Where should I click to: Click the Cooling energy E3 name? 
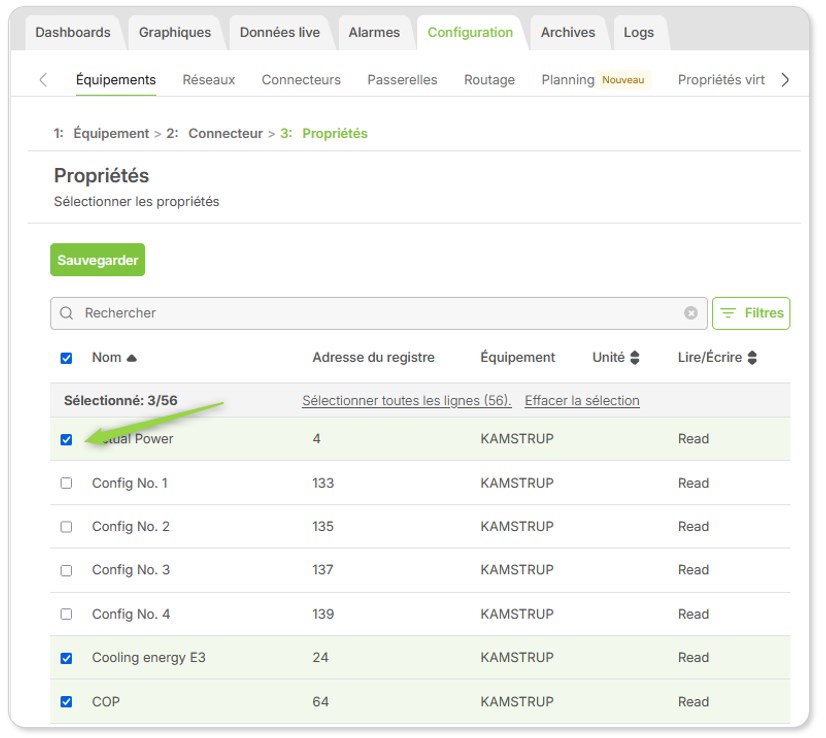pos(149,658)
